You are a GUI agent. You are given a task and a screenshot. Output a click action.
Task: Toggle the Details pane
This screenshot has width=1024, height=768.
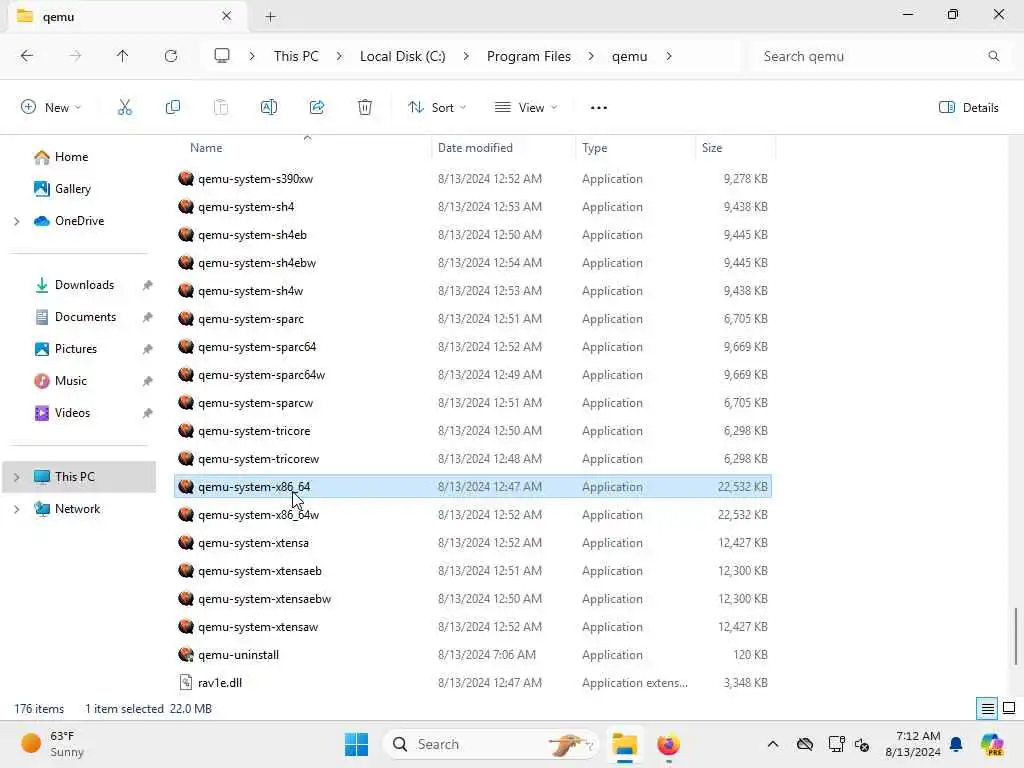tap(968, 108)
